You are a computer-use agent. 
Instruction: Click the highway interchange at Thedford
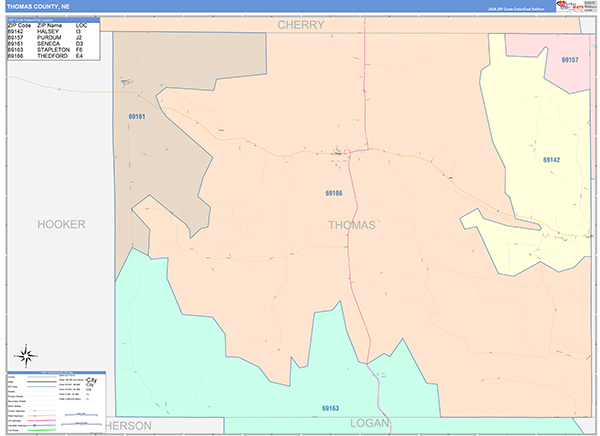click(347, 152)
